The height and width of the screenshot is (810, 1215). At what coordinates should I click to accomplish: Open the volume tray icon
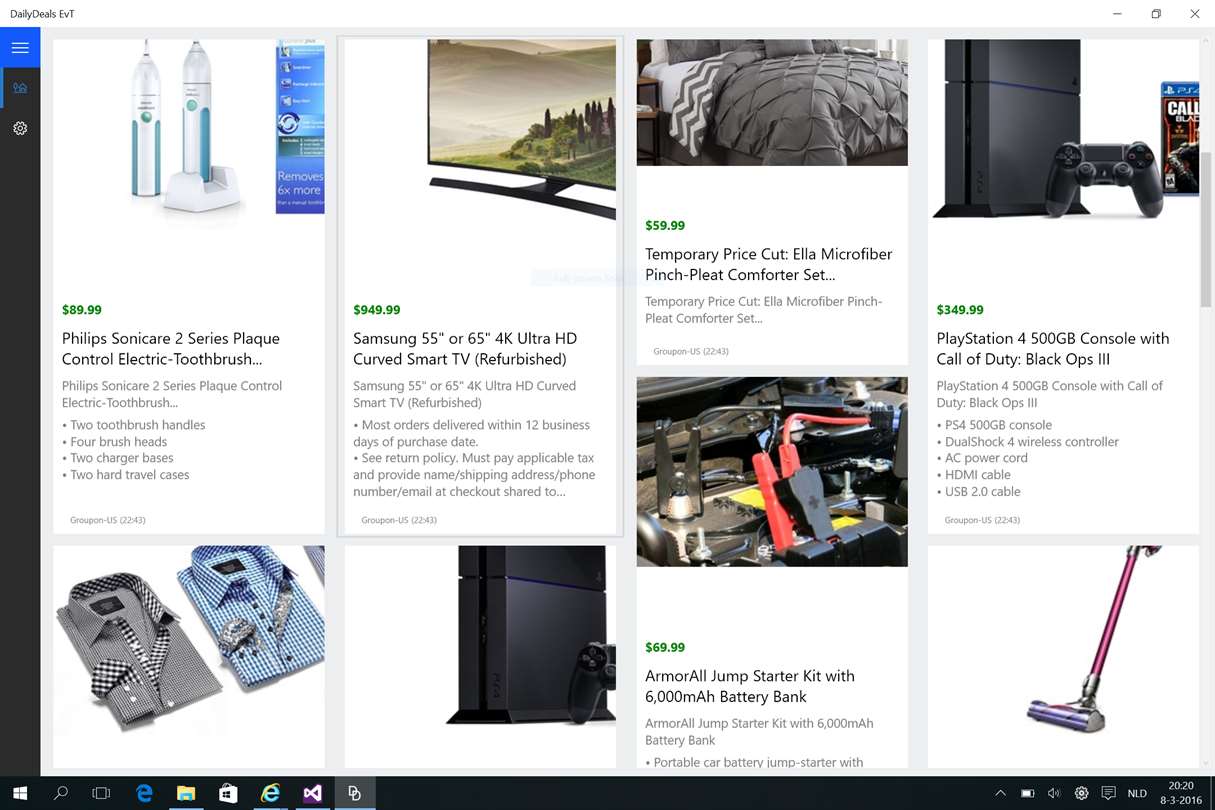point(1054,793)
